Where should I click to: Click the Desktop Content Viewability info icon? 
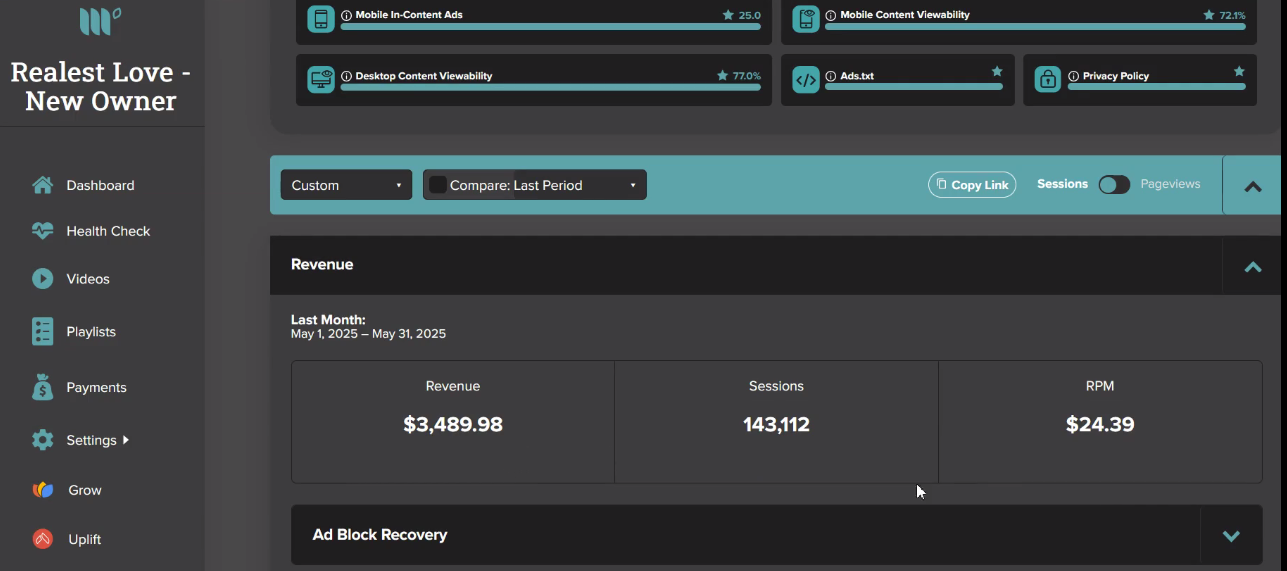coord(347,76)
